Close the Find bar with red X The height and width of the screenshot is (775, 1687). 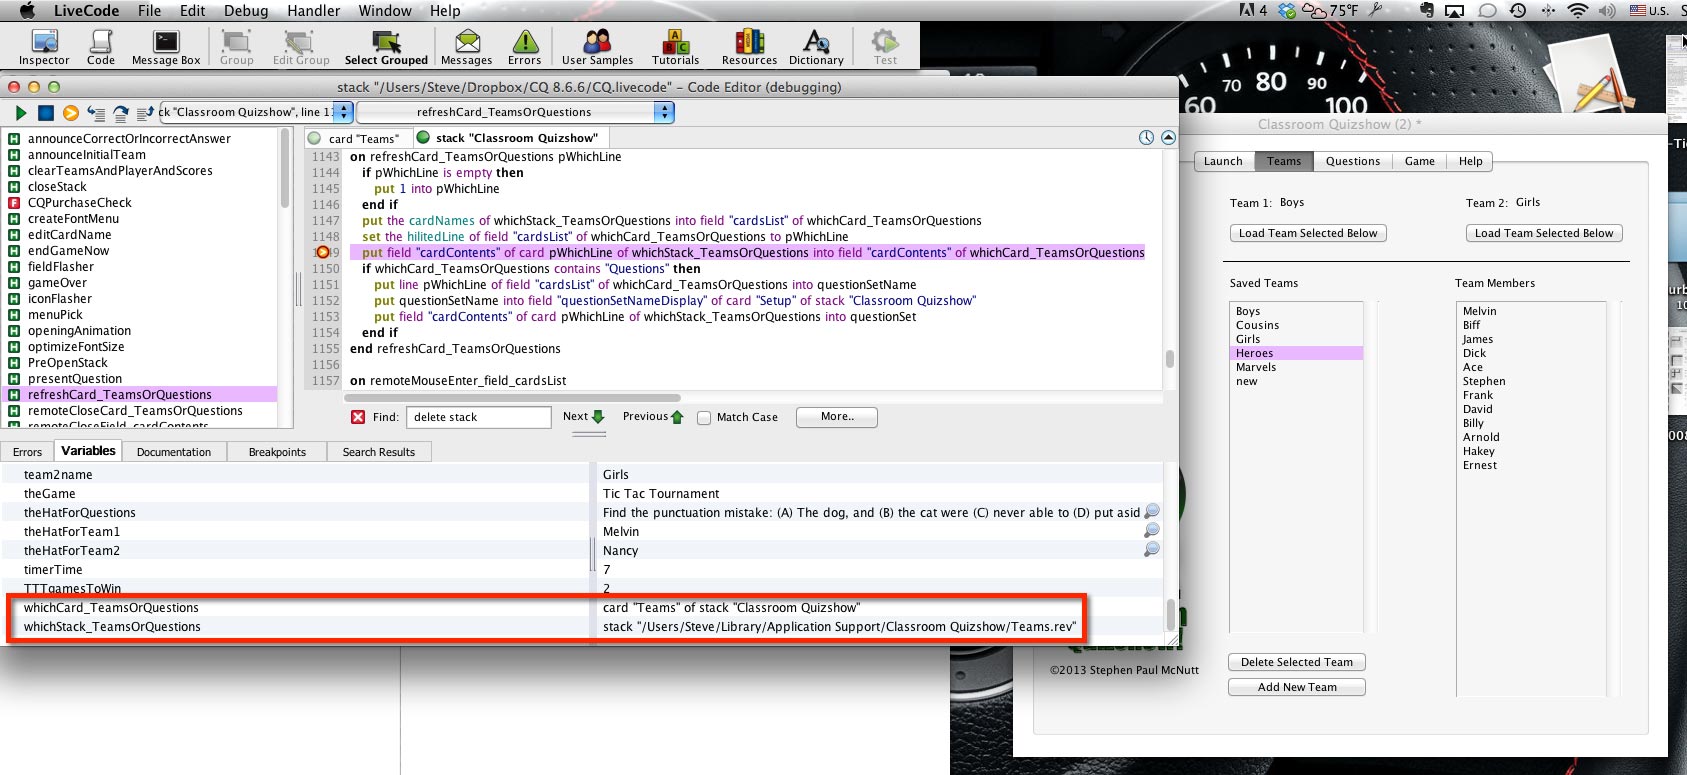(x=358, y=417)
